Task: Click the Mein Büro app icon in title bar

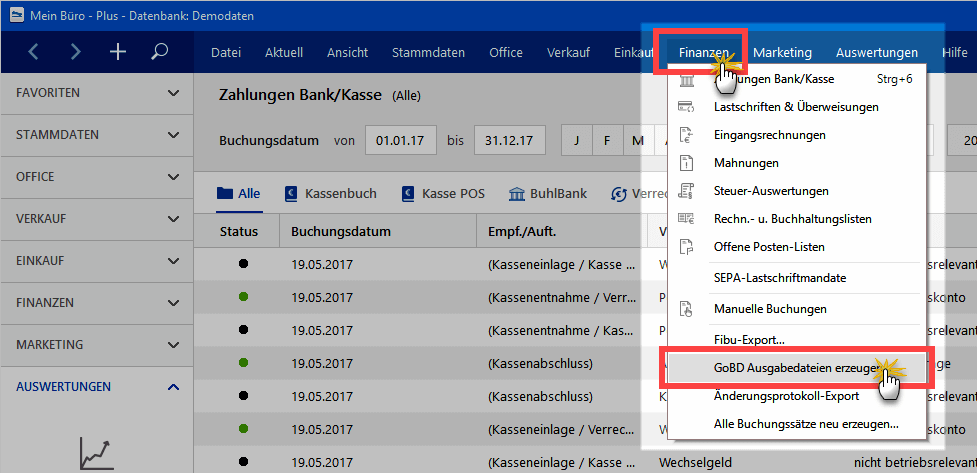Action: (x=17, y=15)
